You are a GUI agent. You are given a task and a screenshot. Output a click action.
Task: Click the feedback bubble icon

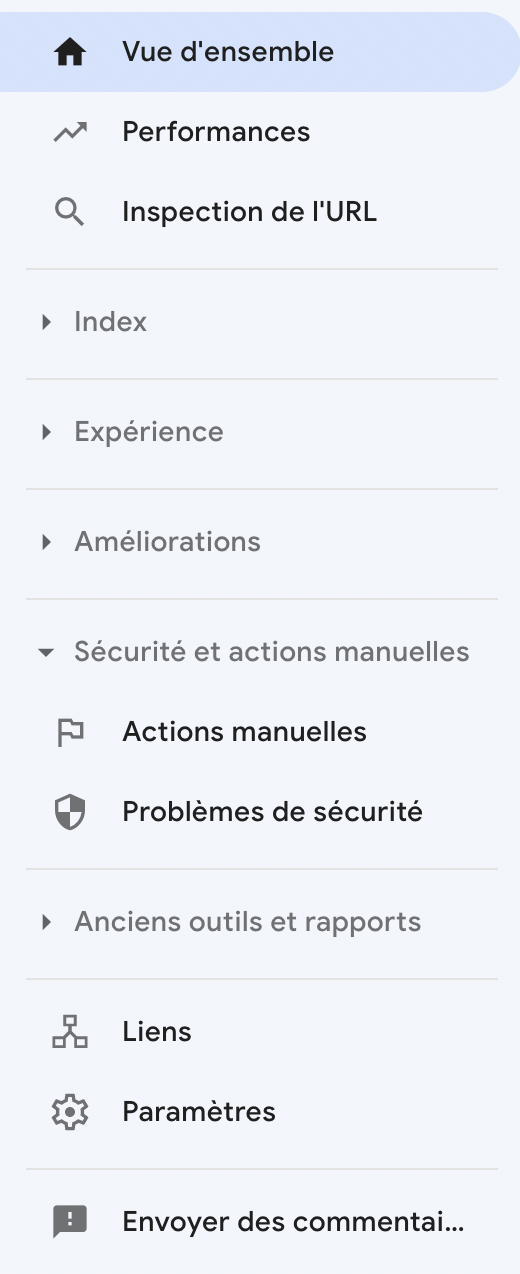70,1222
